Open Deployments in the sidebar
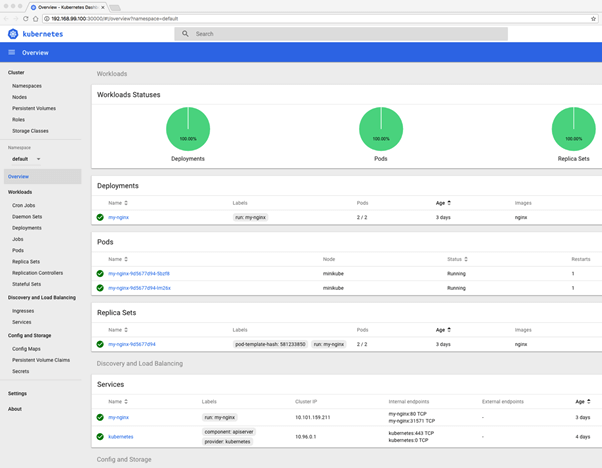602x468 pixels. pyautogui.click(x=27, y=228)
